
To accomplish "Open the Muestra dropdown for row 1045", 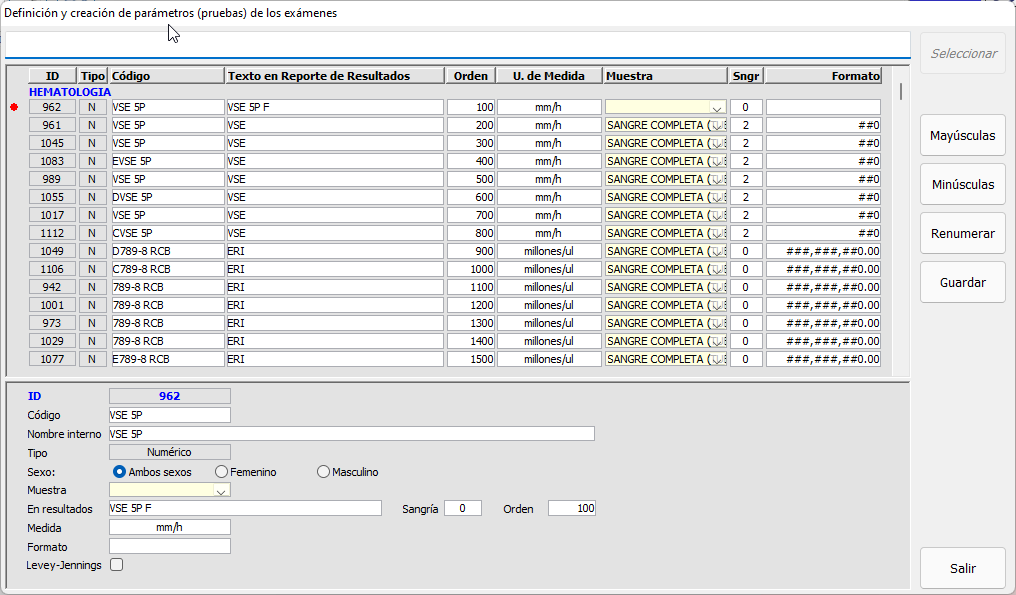I will (716, 143).
